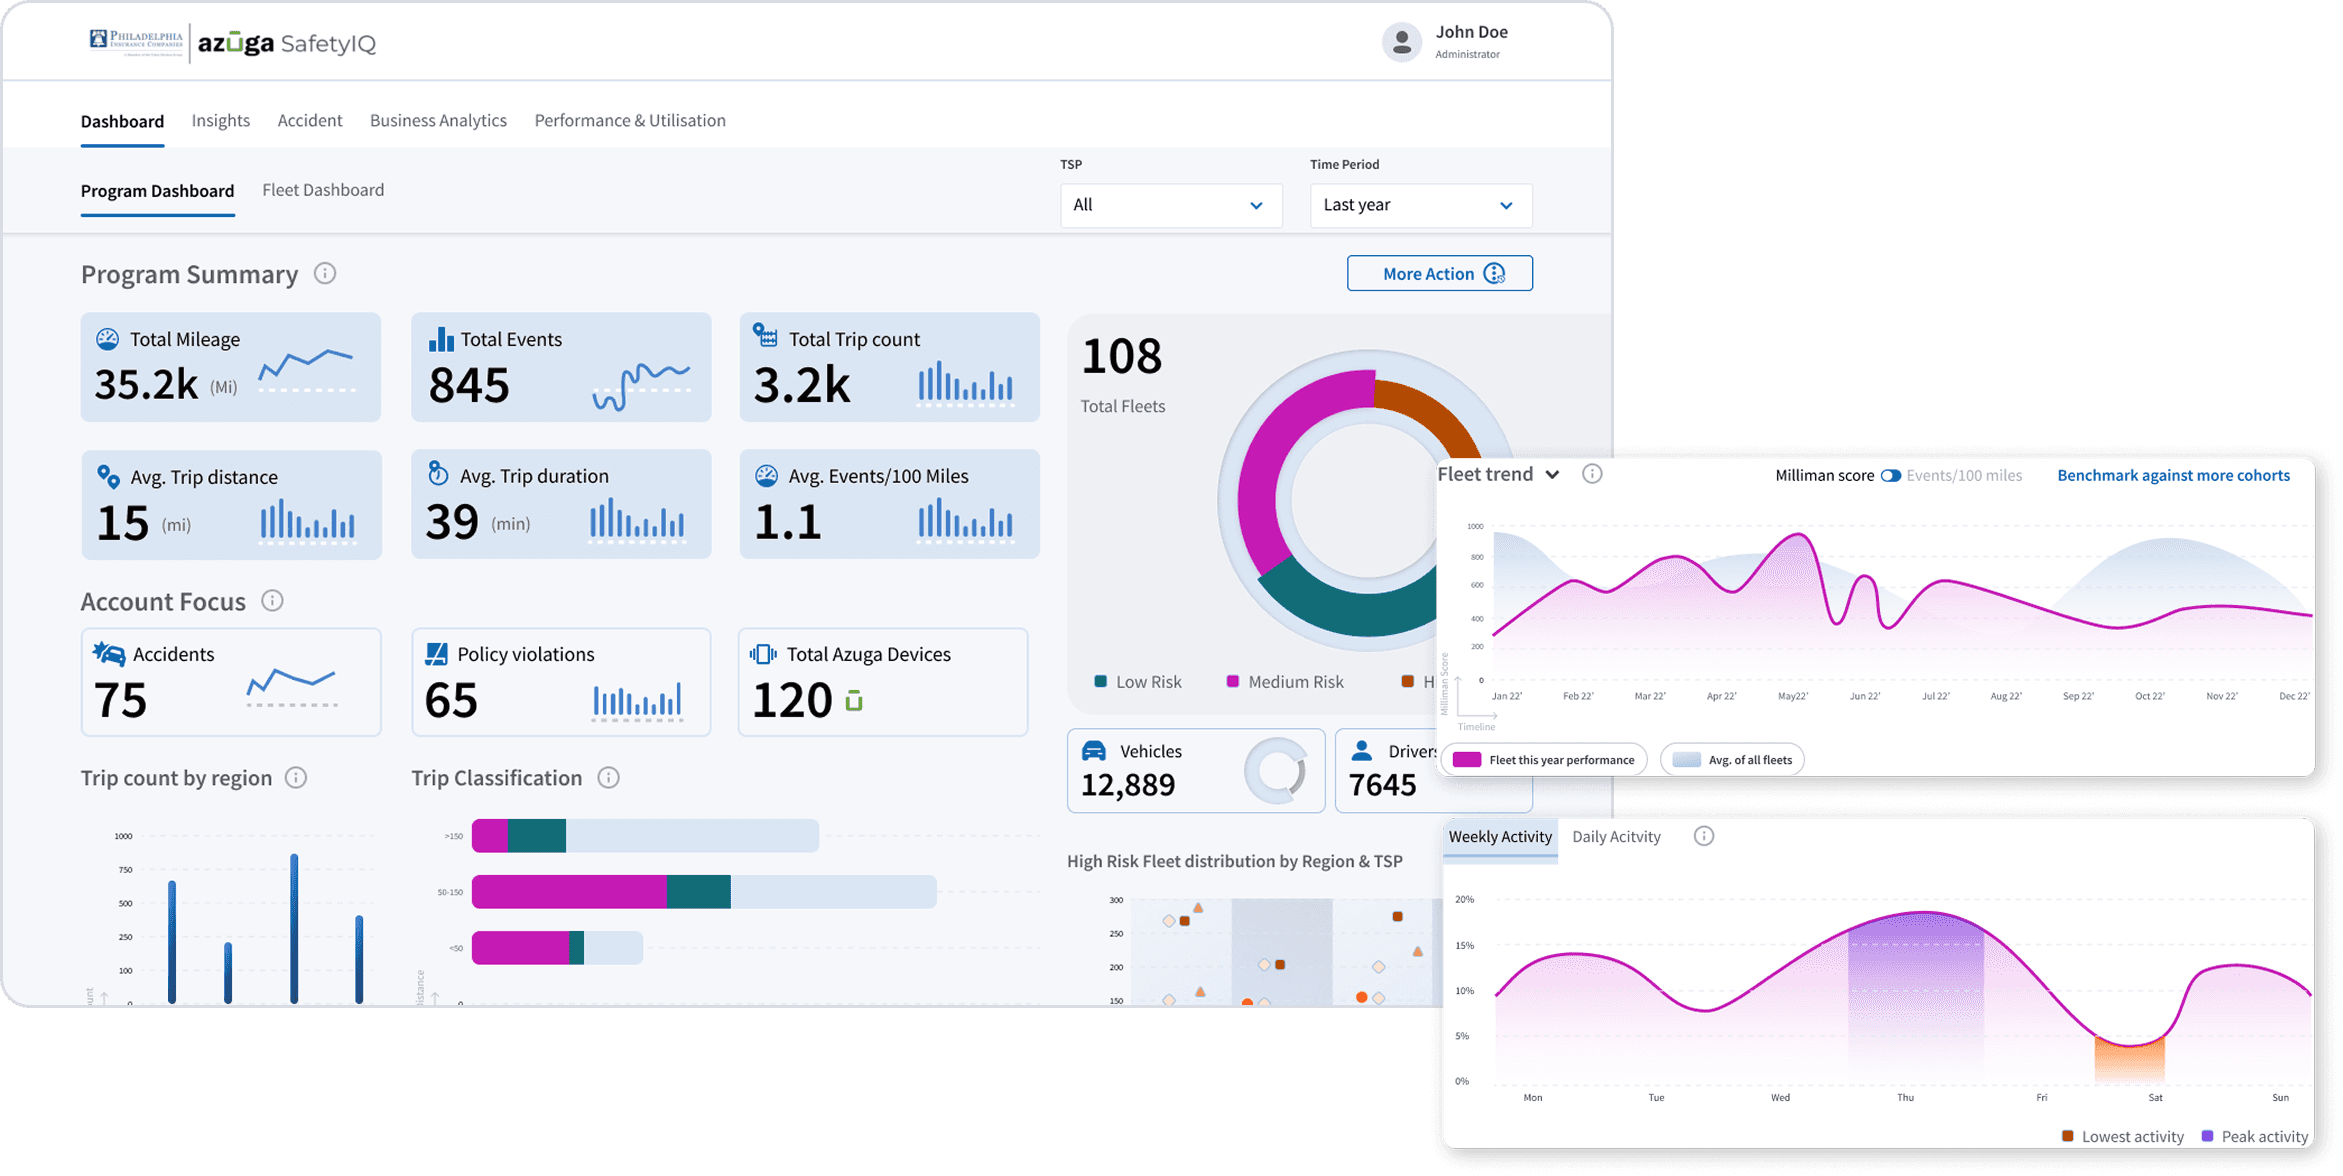Click the Total Azuga Devices icon
This screenshot has width=2343, height=1176.
(x=763, y=654)
